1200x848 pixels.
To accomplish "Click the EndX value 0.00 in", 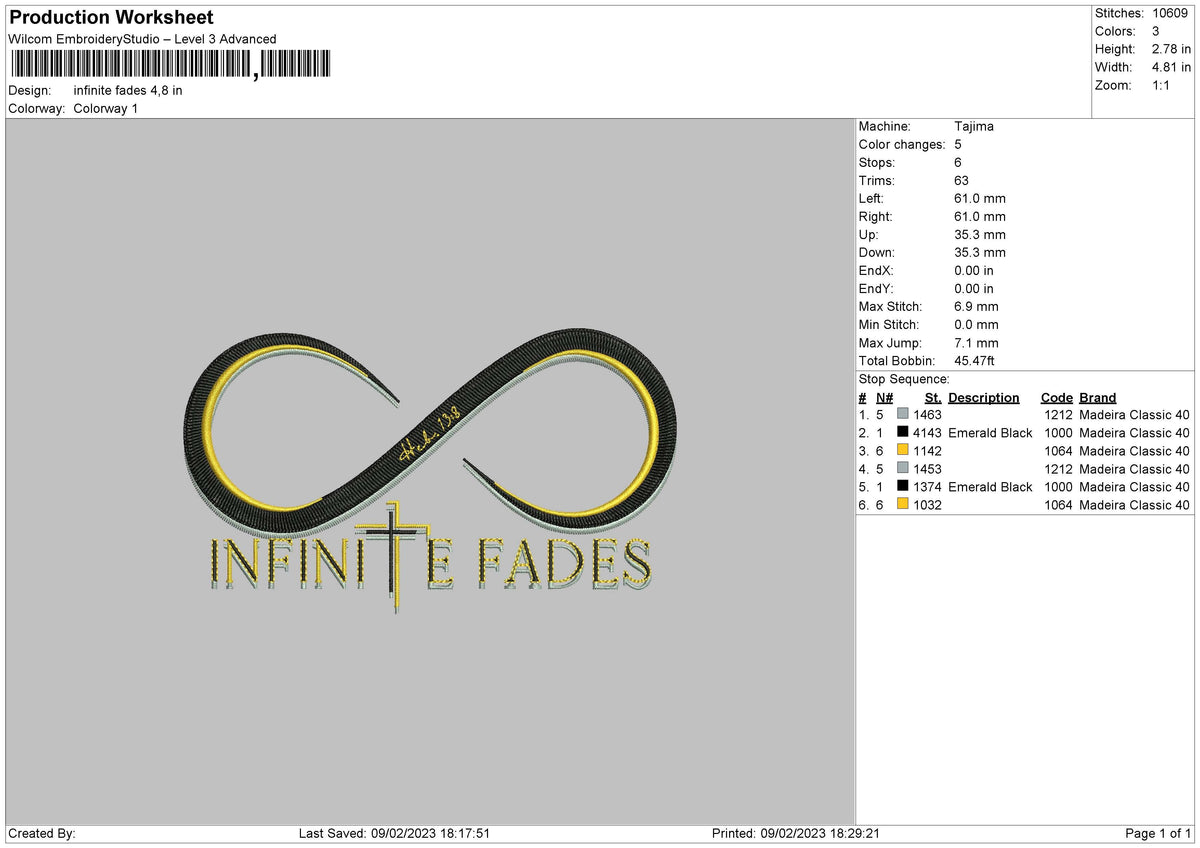I will point(974,270).
